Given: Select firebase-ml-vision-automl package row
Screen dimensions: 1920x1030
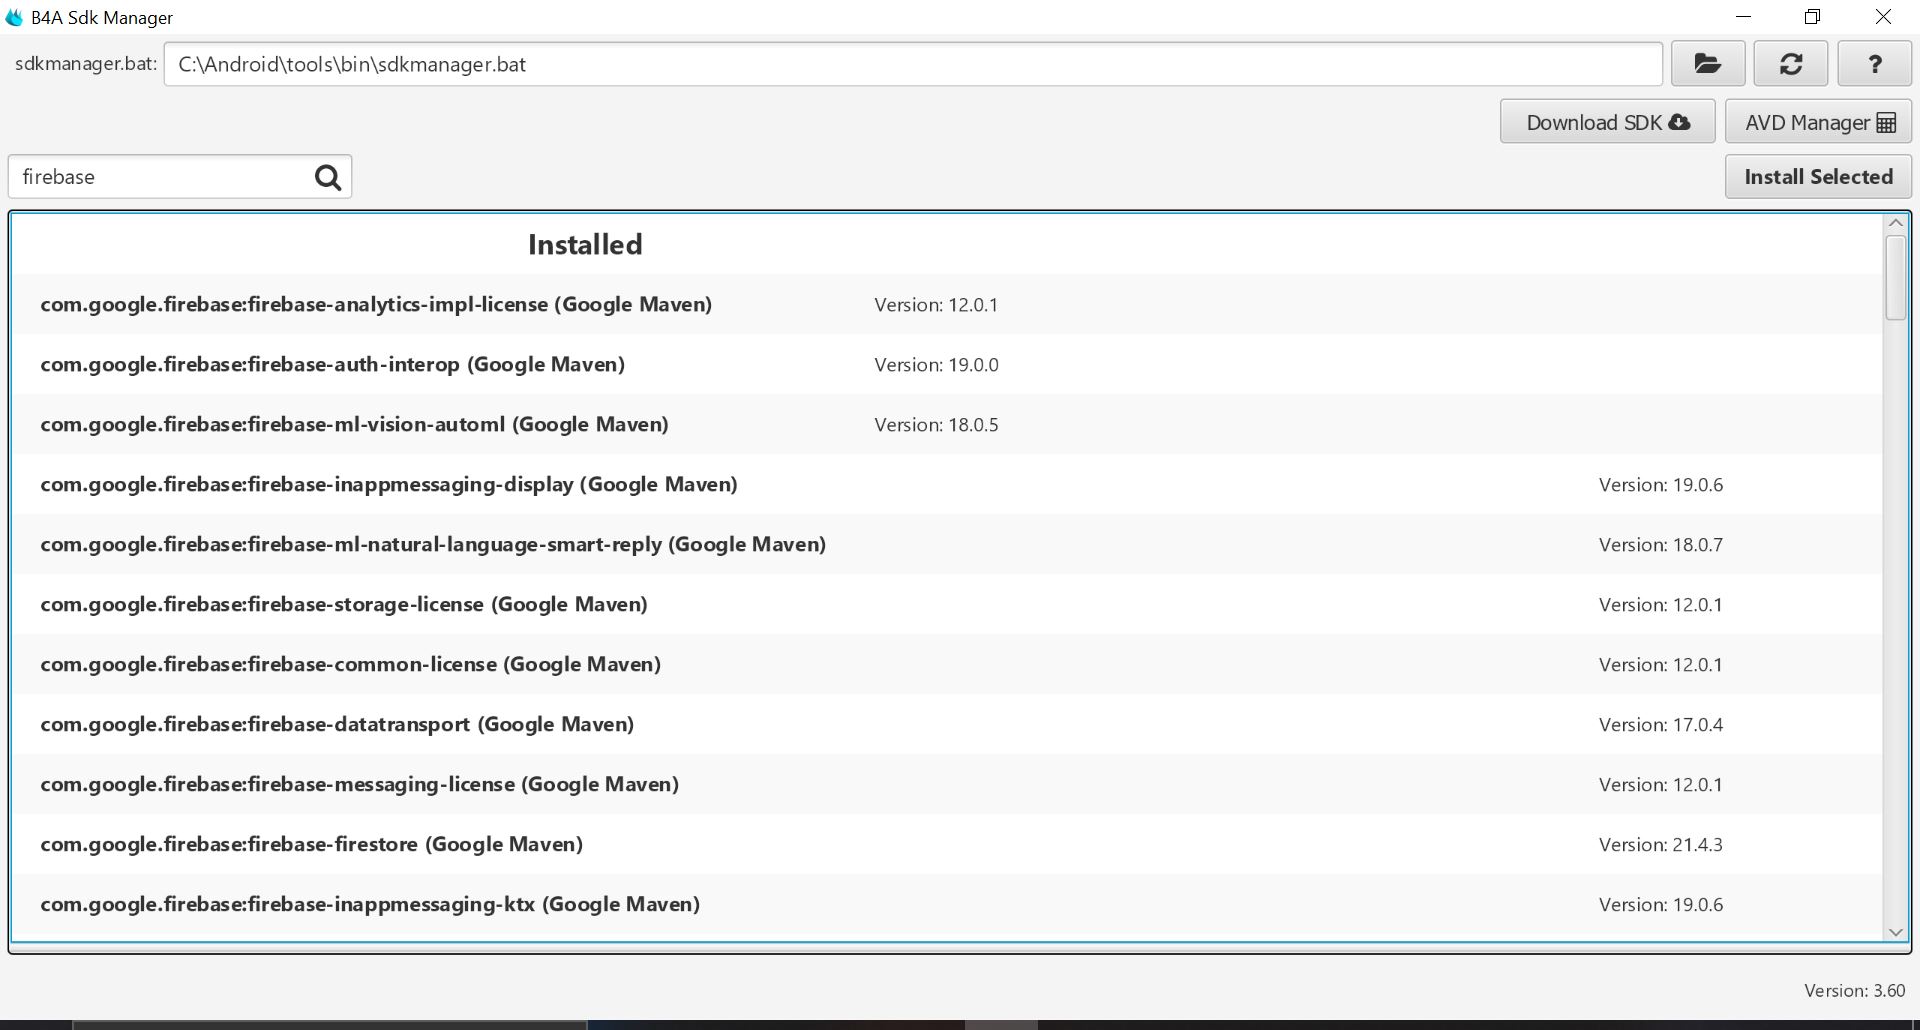Looking at the screenshot, I should [947, 424].
